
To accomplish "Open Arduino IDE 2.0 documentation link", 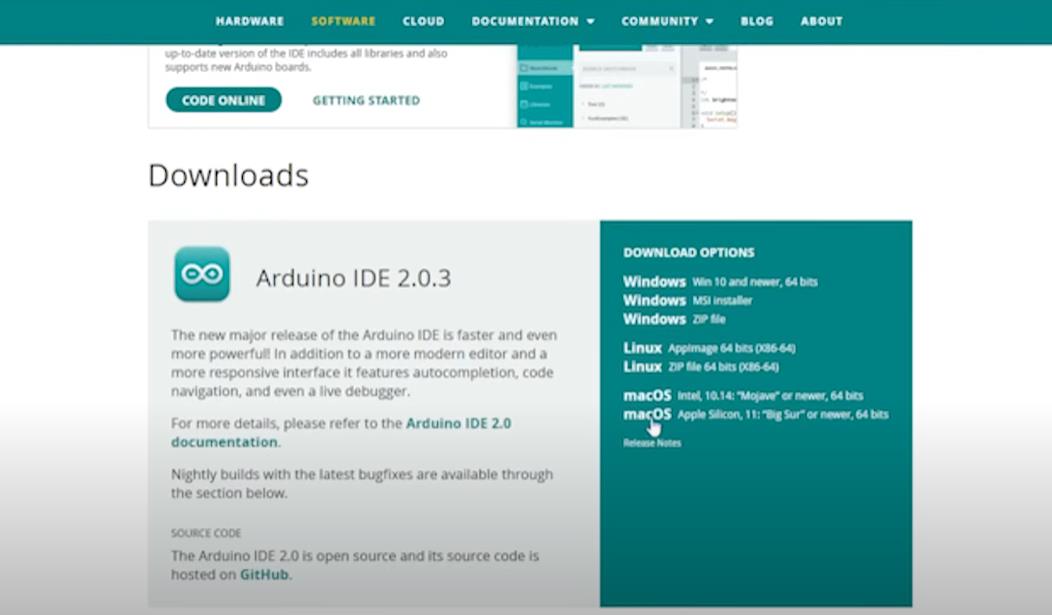I will coord(341,433).
